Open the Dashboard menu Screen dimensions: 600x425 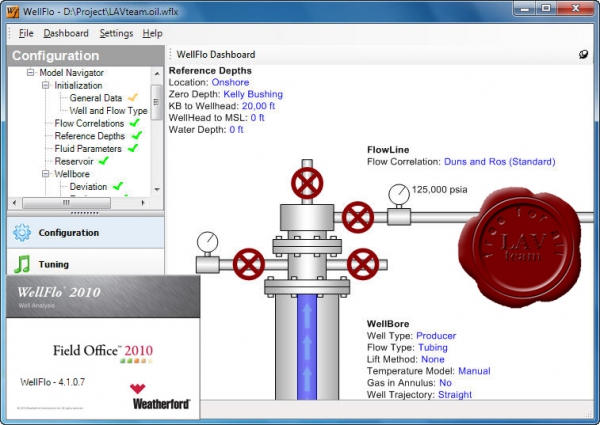click(x=66, y=33)
